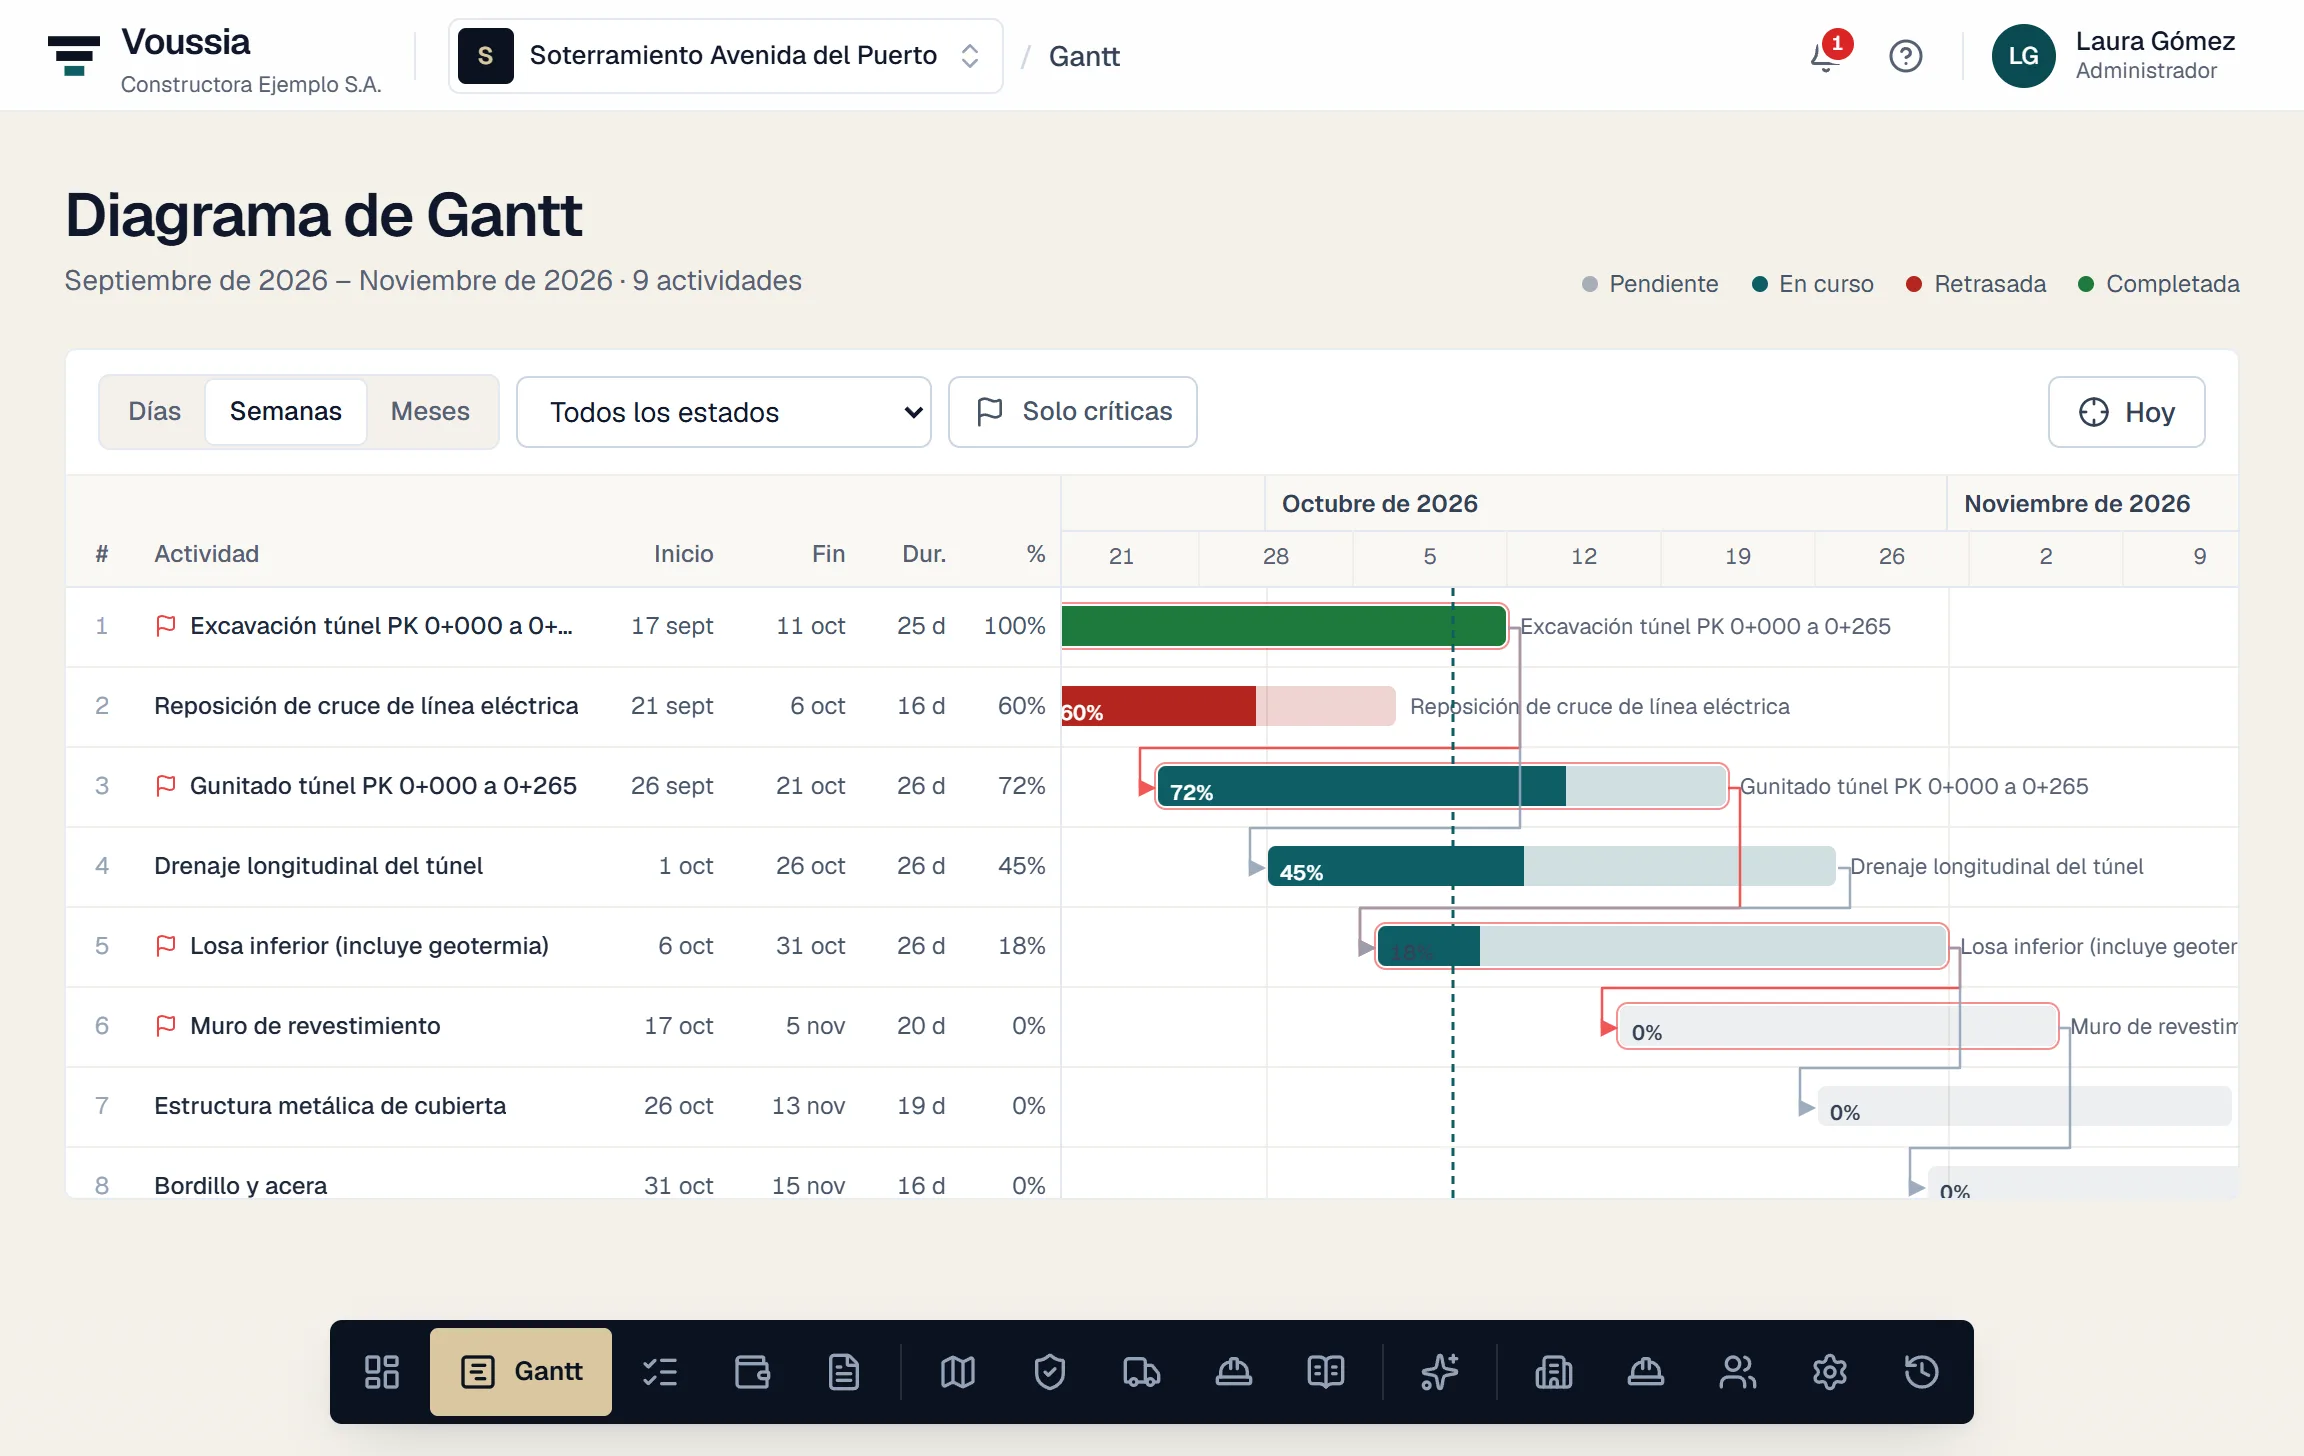Click the Excavación túnel green progress bar
Image resolution: width=2304 pixels, height=1456 pixels.
coord(1284,626)
